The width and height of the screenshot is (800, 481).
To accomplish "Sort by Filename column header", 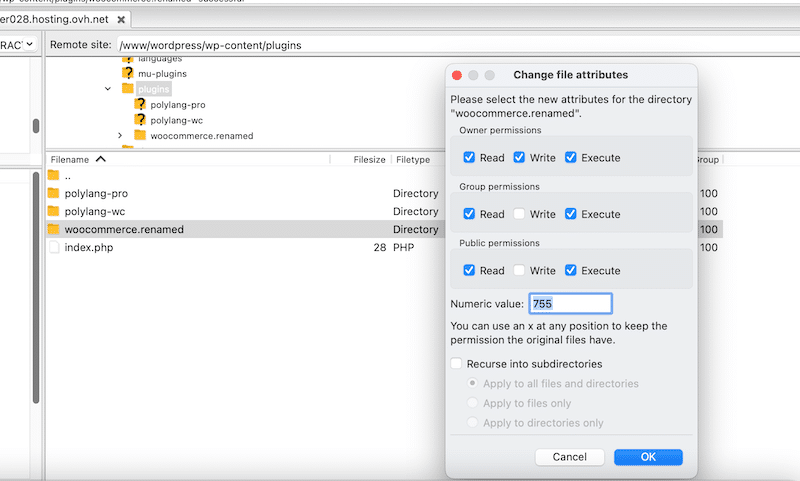I will (70, 159).
